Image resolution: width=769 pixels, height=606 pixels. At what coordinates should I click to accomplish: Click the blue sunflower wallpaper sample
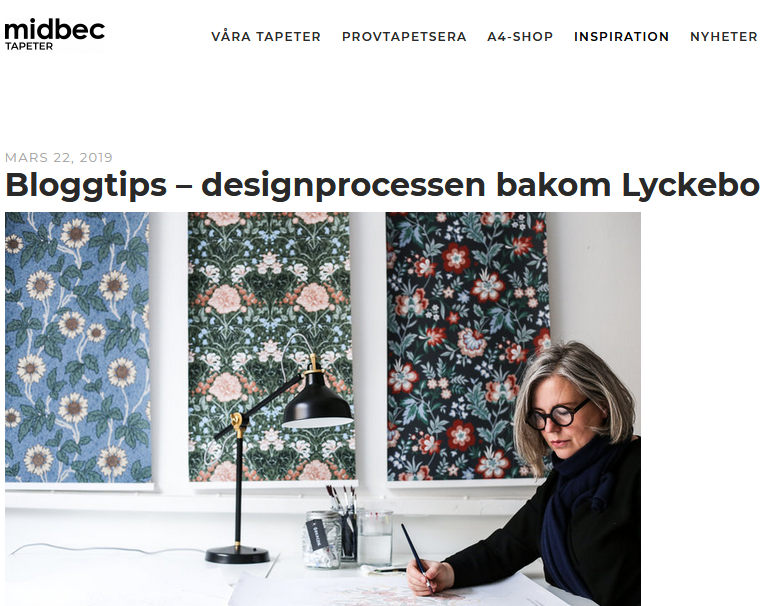point(77,347)
